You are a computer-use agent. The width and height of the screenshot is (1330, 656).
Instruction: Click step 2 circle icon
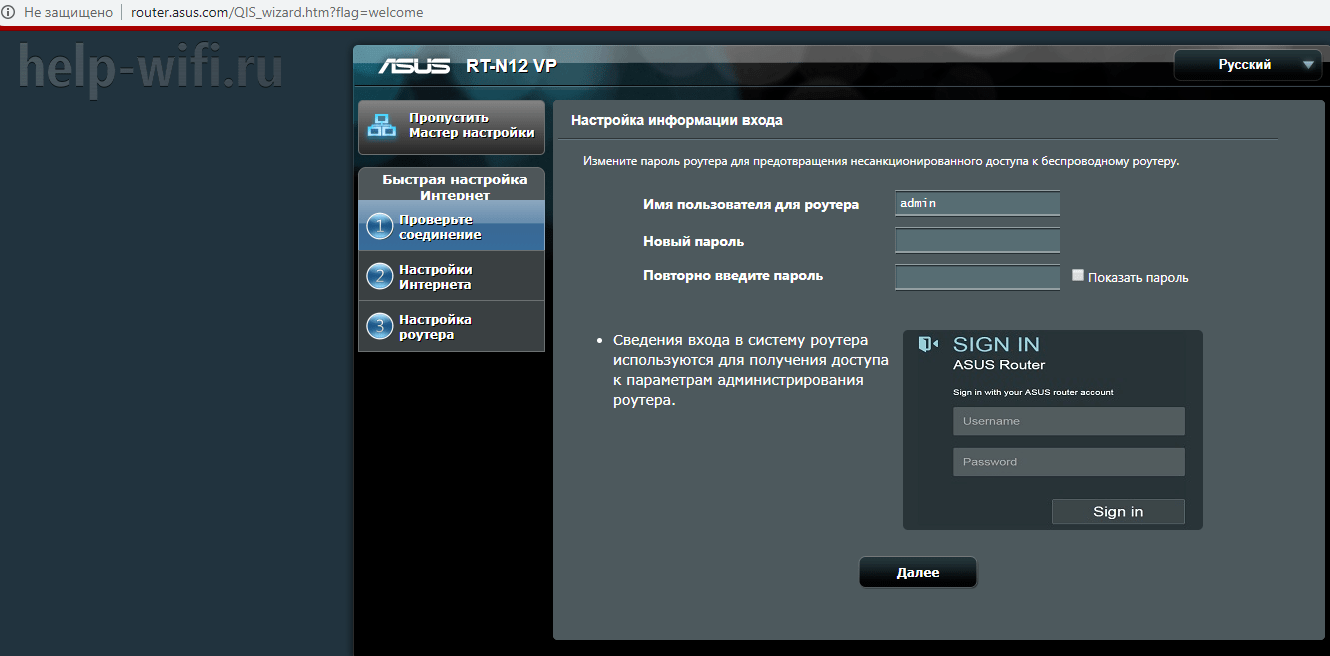pos(380,277)
